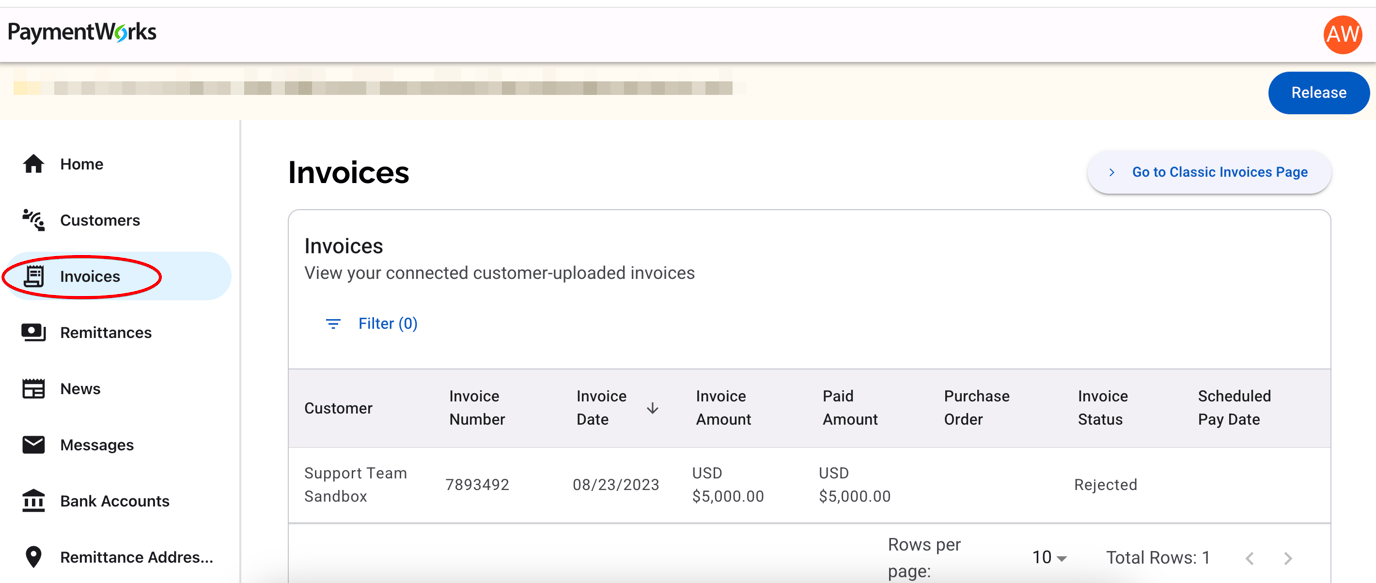Image resolution: width=1376 pixels, height=583 pixels.
Task: Open the News section from the sidebar menu
Action: [79, 388]
